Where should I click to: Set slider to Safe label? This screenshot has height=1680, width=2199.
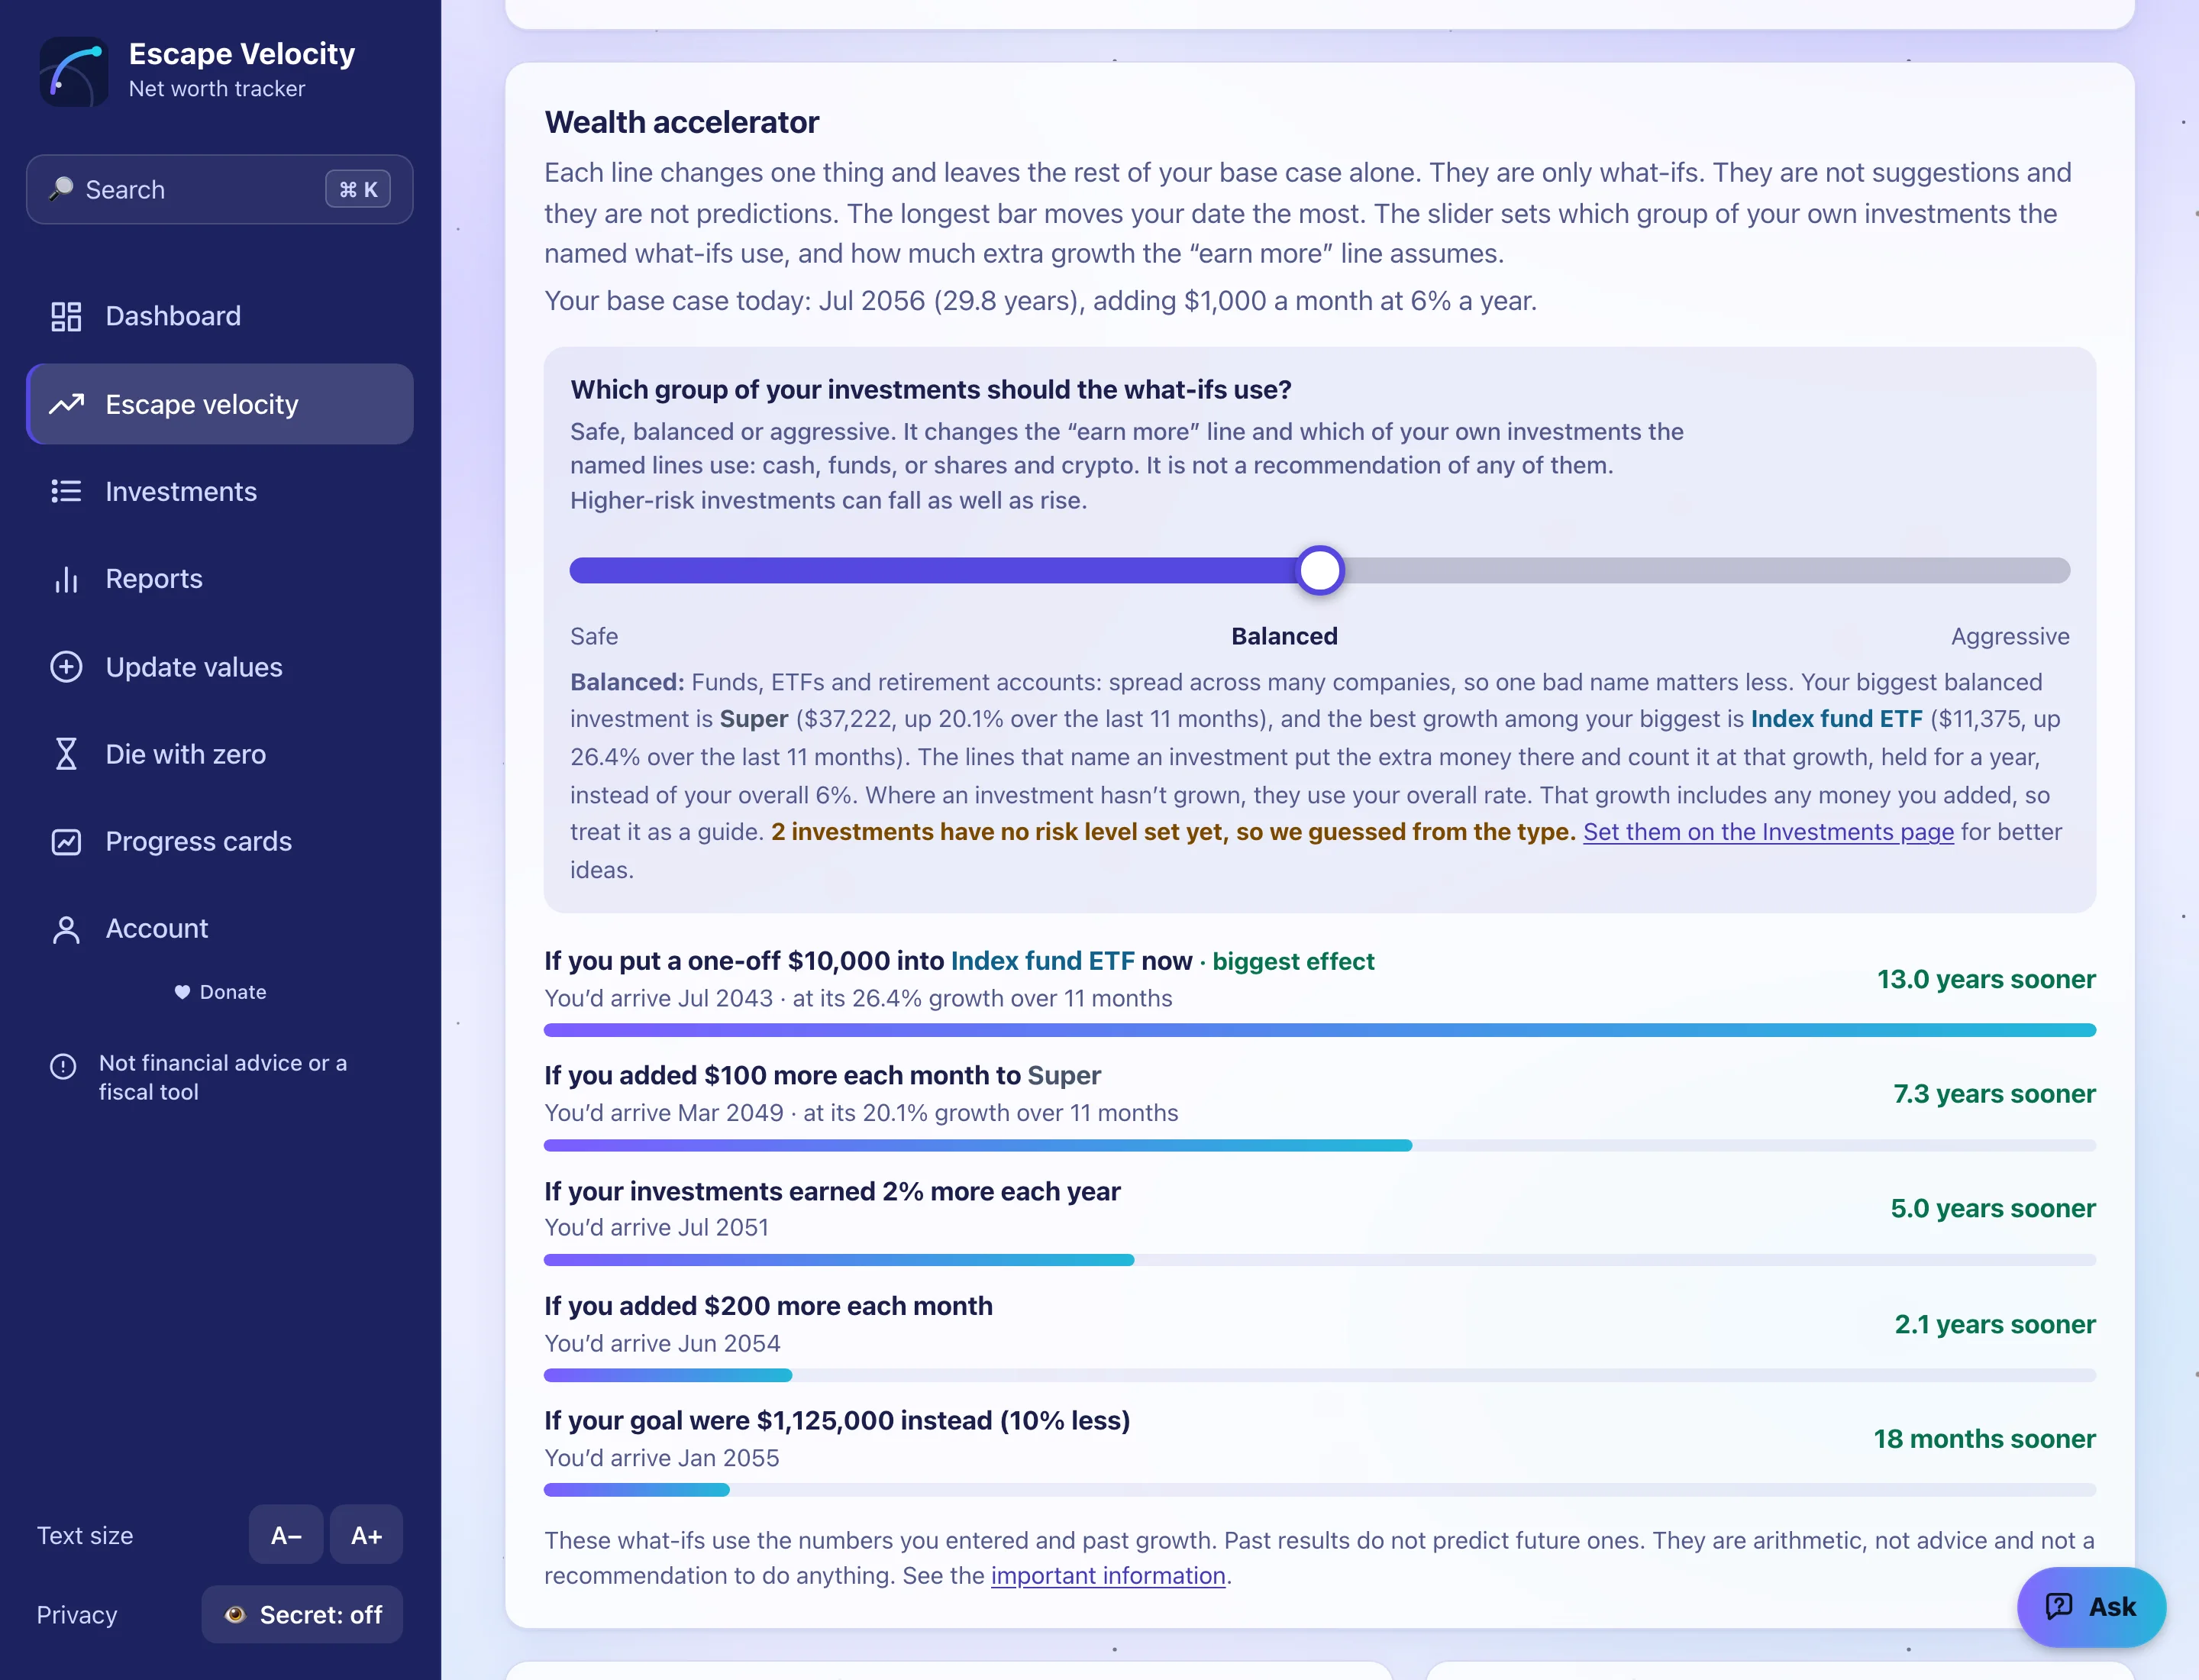[594, 636]
